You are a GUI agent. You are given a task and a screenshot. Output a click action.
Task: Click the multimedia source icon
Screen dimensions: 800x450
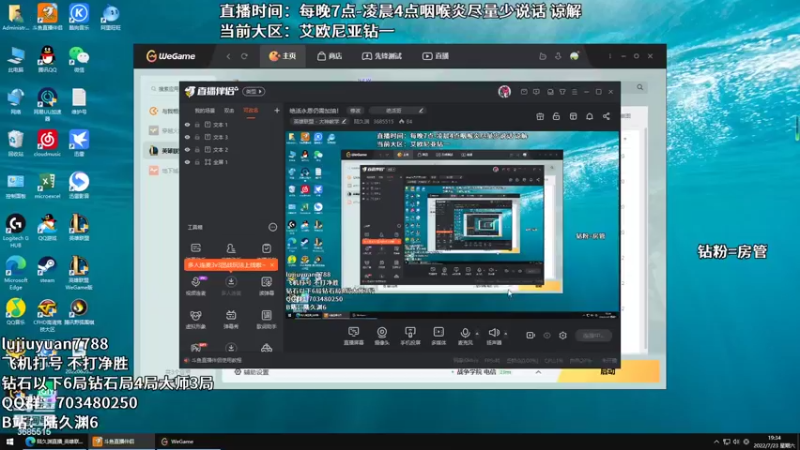(438, 333)
